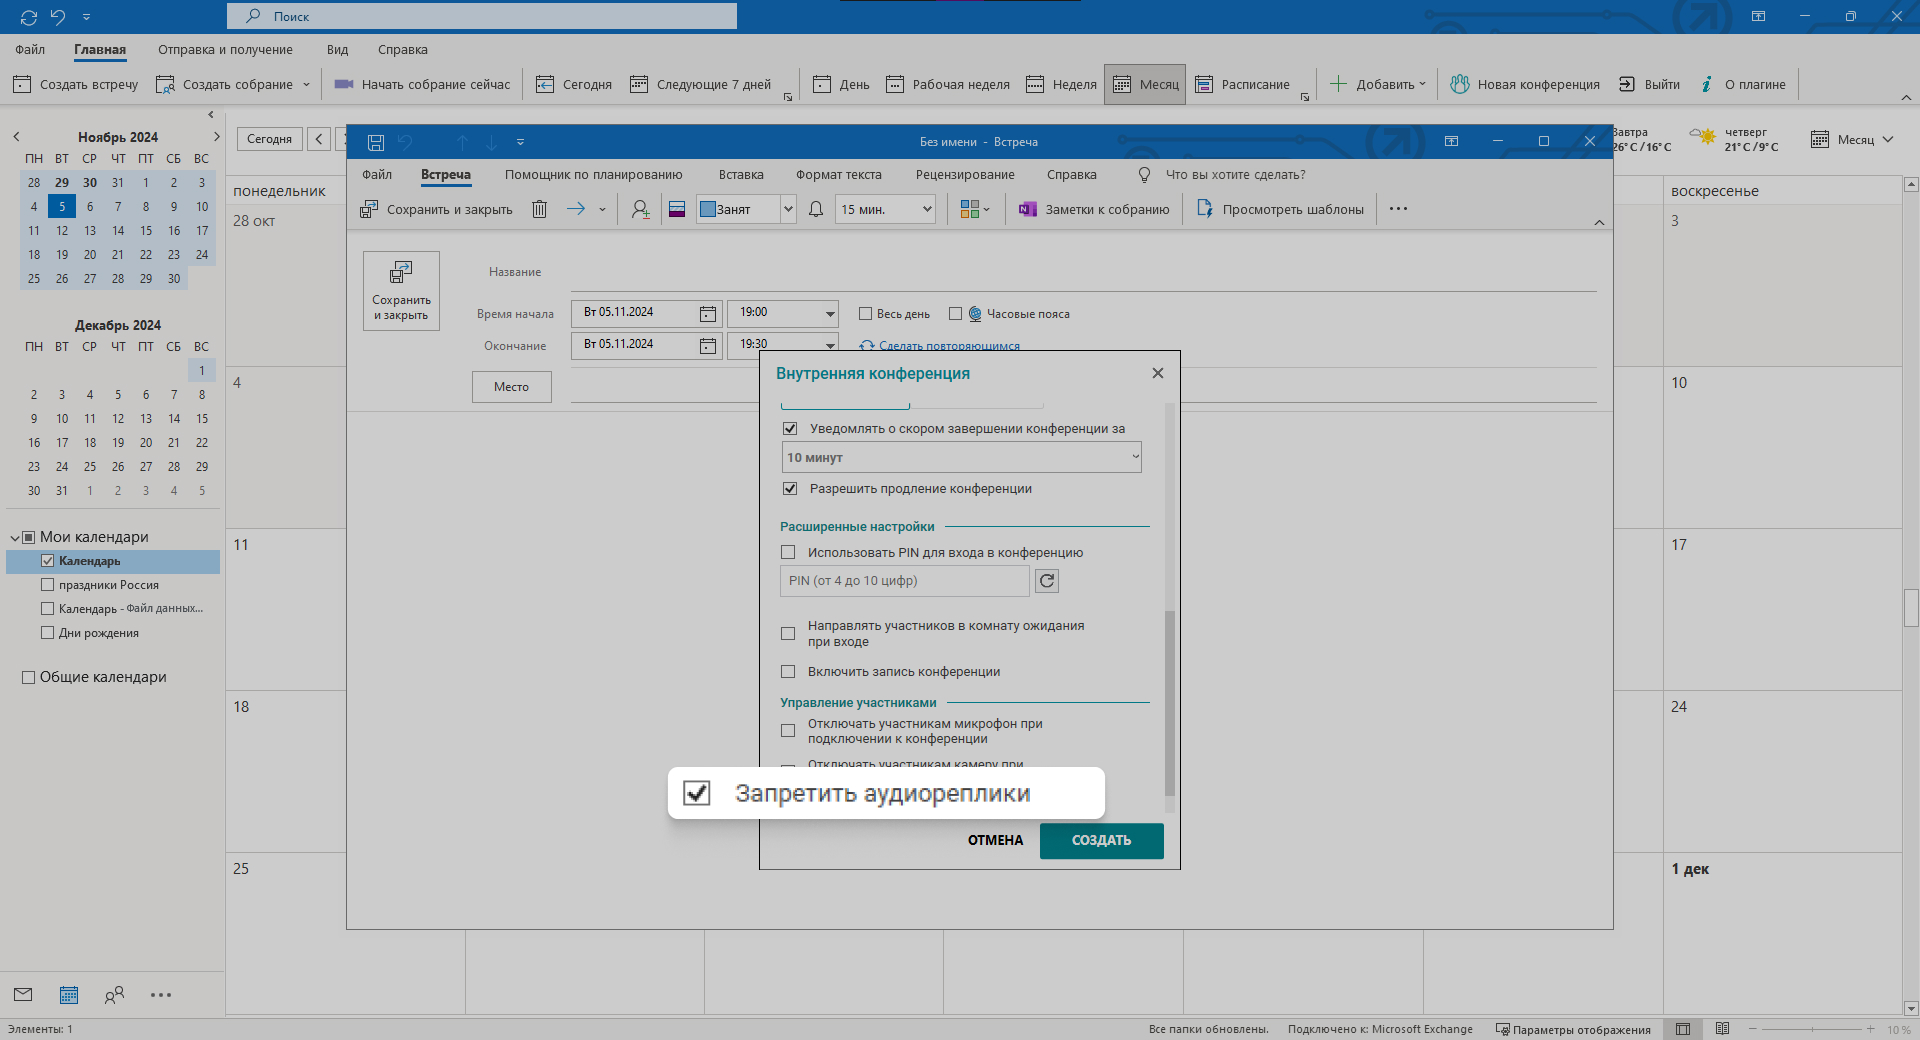Open the Busy status dropdown
1920x1040 pixels.
(788, 209)
